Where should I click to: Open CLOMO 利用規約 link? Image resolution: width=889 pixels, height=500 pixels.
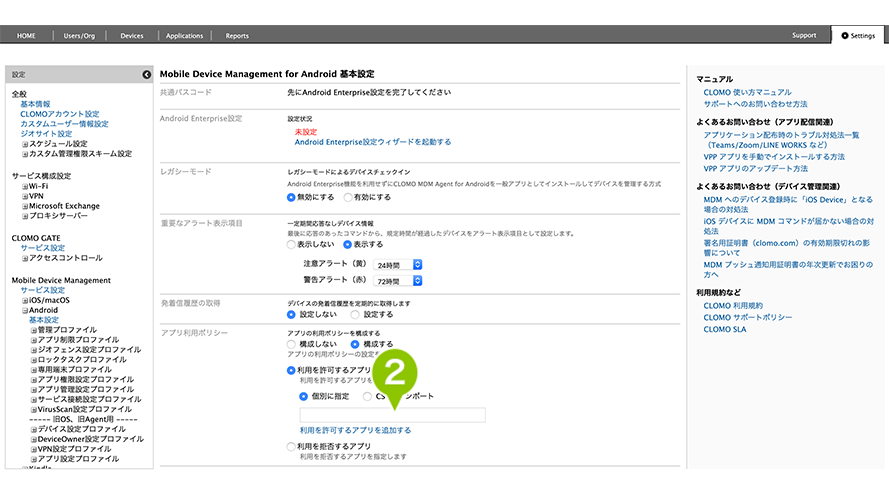pyautogui.click(x=733, y=306)
